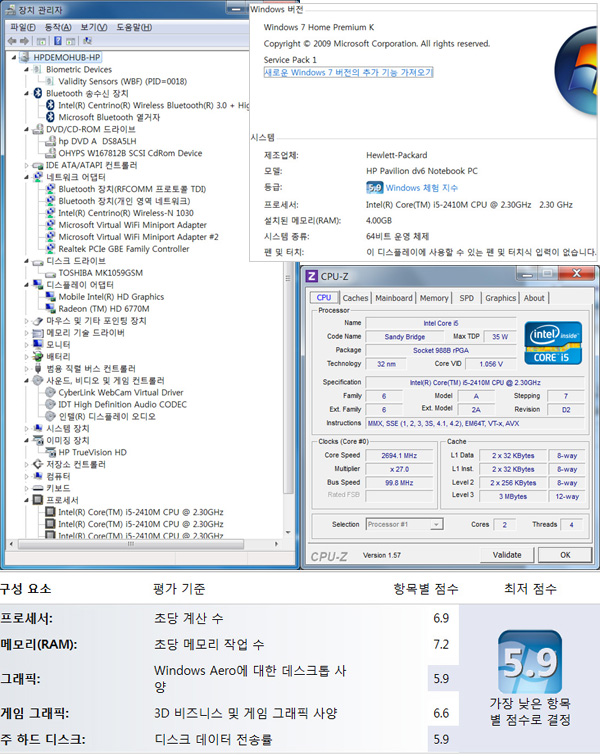The height and width of the screenshot is (756, 600).
Task: Open the 동작(A) menu
Action: tap(58, 27)
